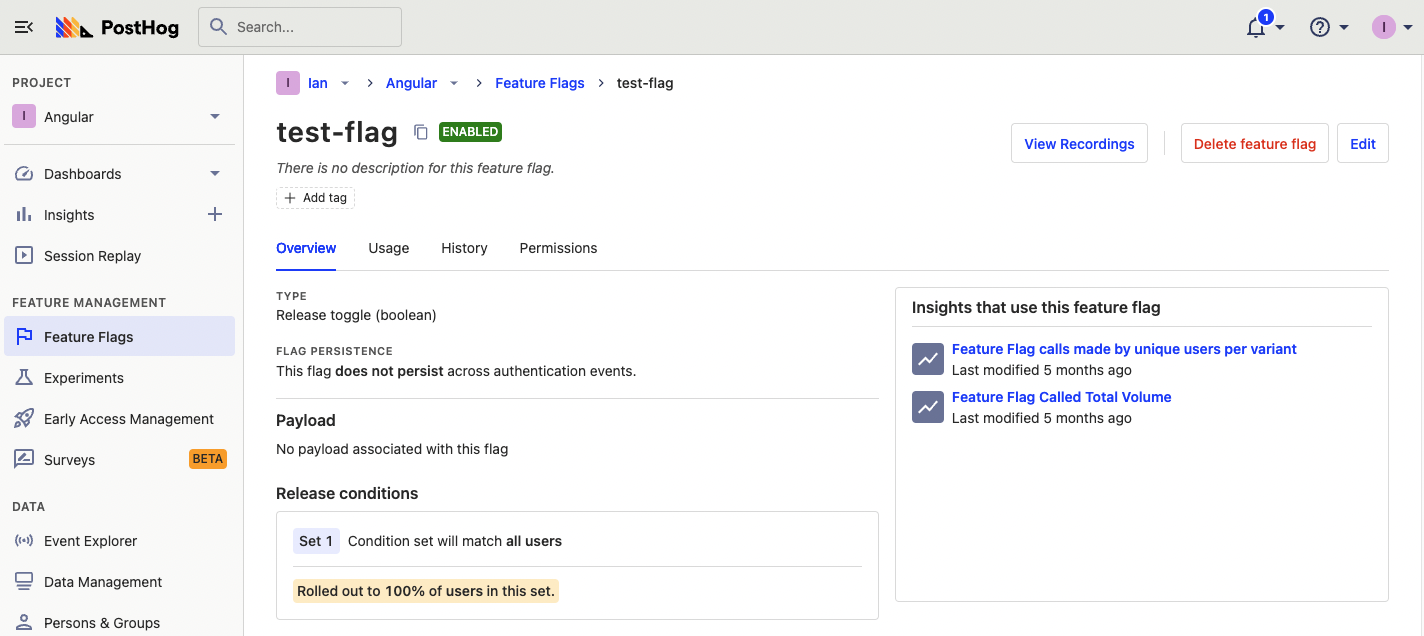Viewport: 1424px width, 636px height.
Task: Expand the Angular project dropdown in the sidebar
Action: [x=214, y=117]
